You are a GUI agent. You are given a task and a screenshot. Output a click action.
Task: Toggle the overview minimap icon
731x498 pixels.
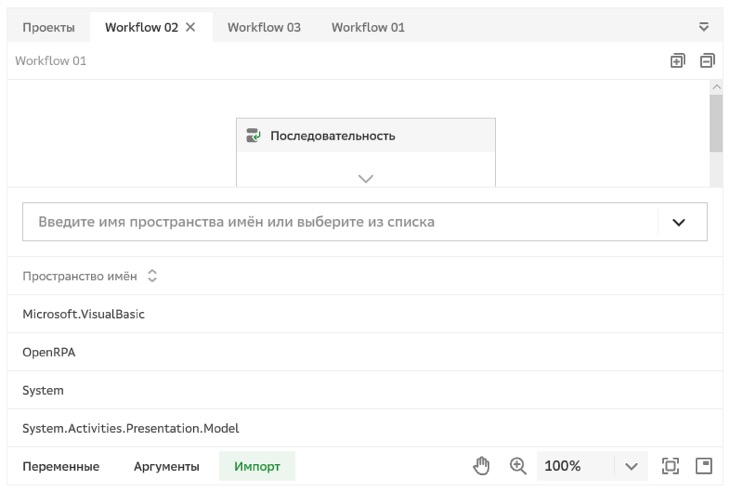coord(704,466)
